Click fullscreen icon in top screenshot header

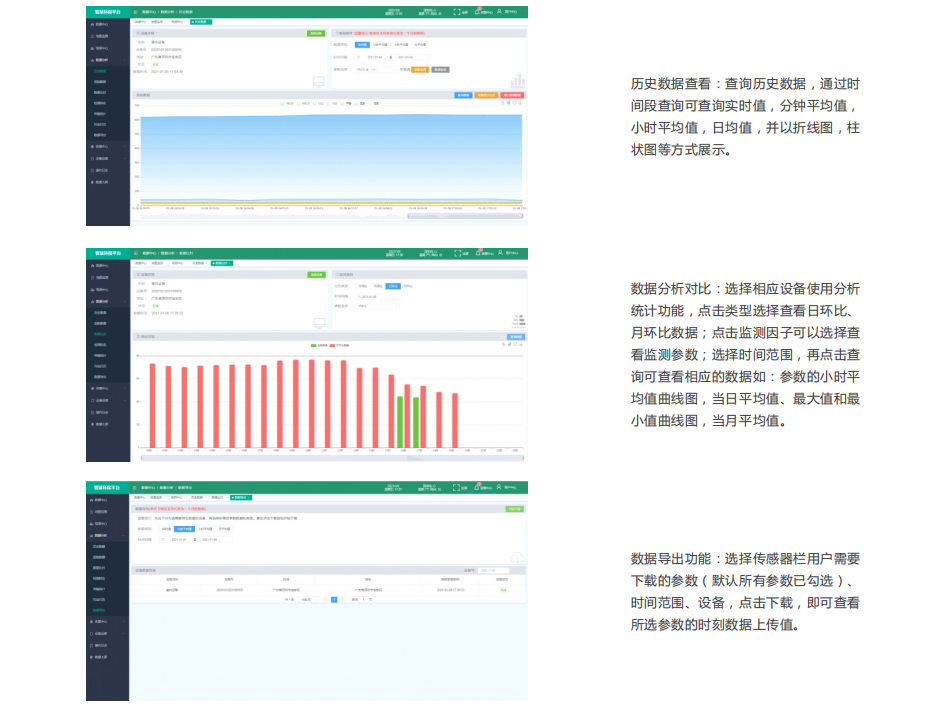click(457, 12)
